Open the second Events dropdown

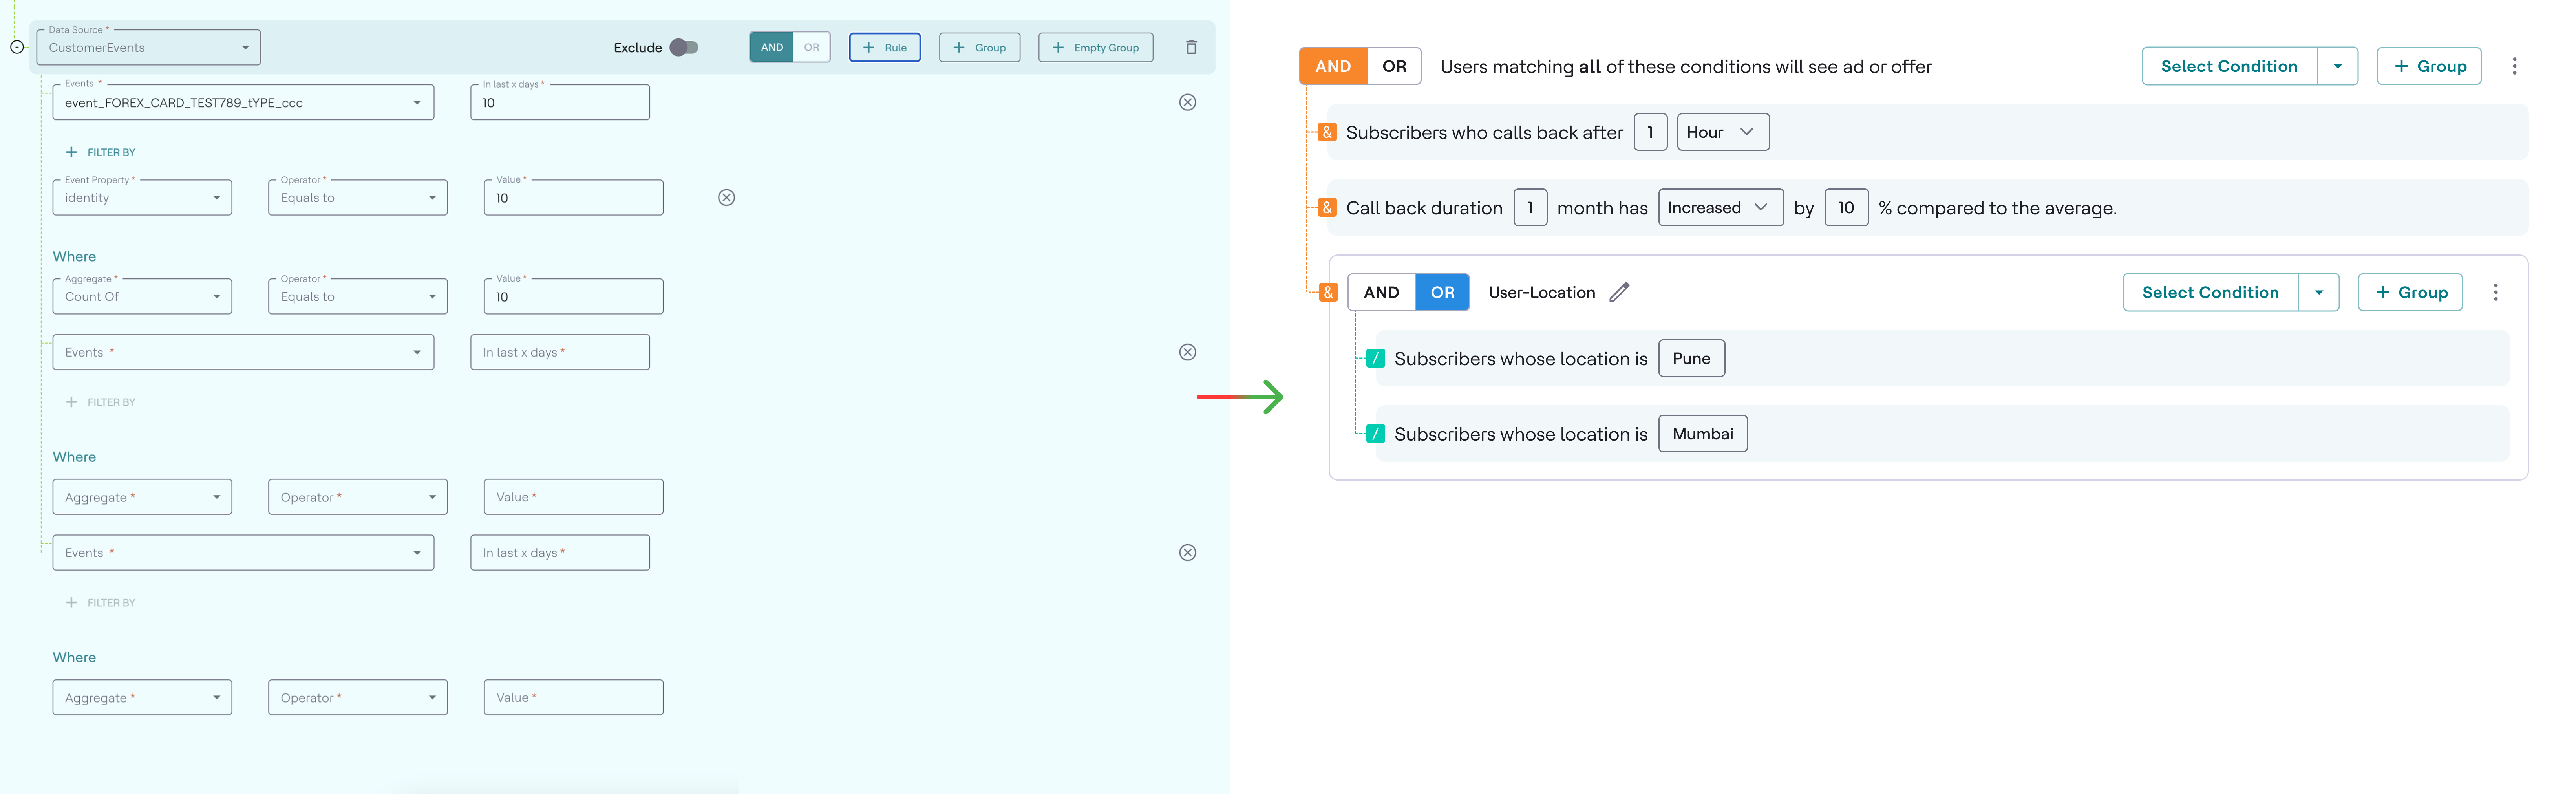[x=243, y=352]
